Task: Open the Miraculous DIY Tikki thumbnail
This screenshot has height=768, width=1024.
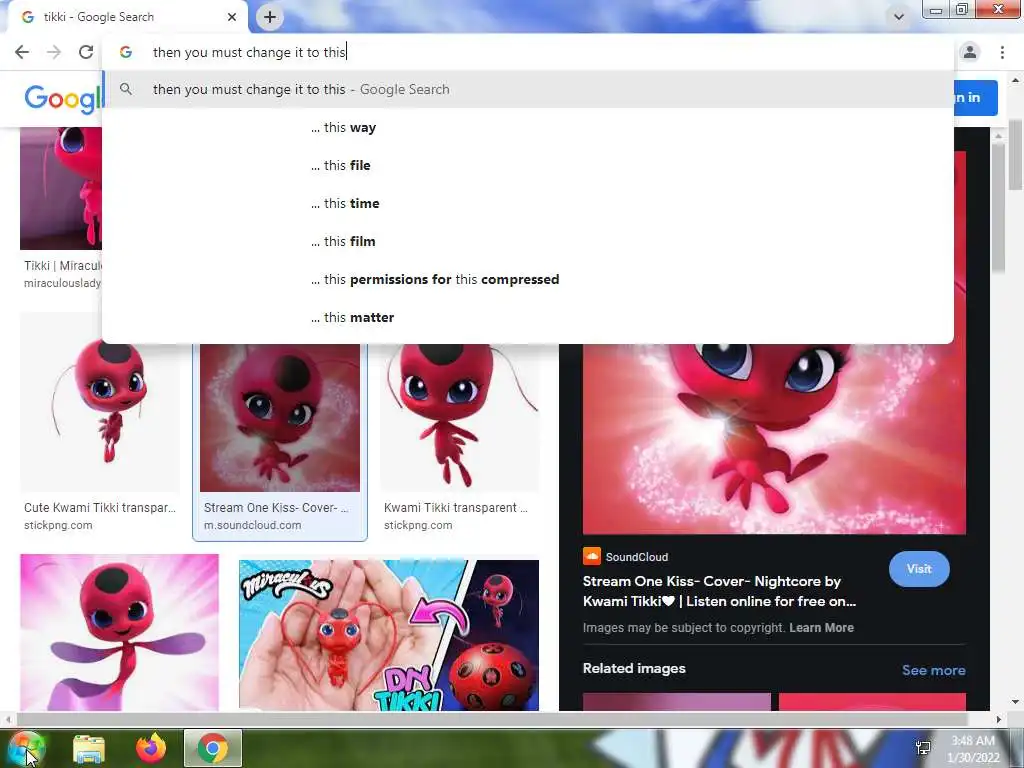Action: click(x=389, y=635)
